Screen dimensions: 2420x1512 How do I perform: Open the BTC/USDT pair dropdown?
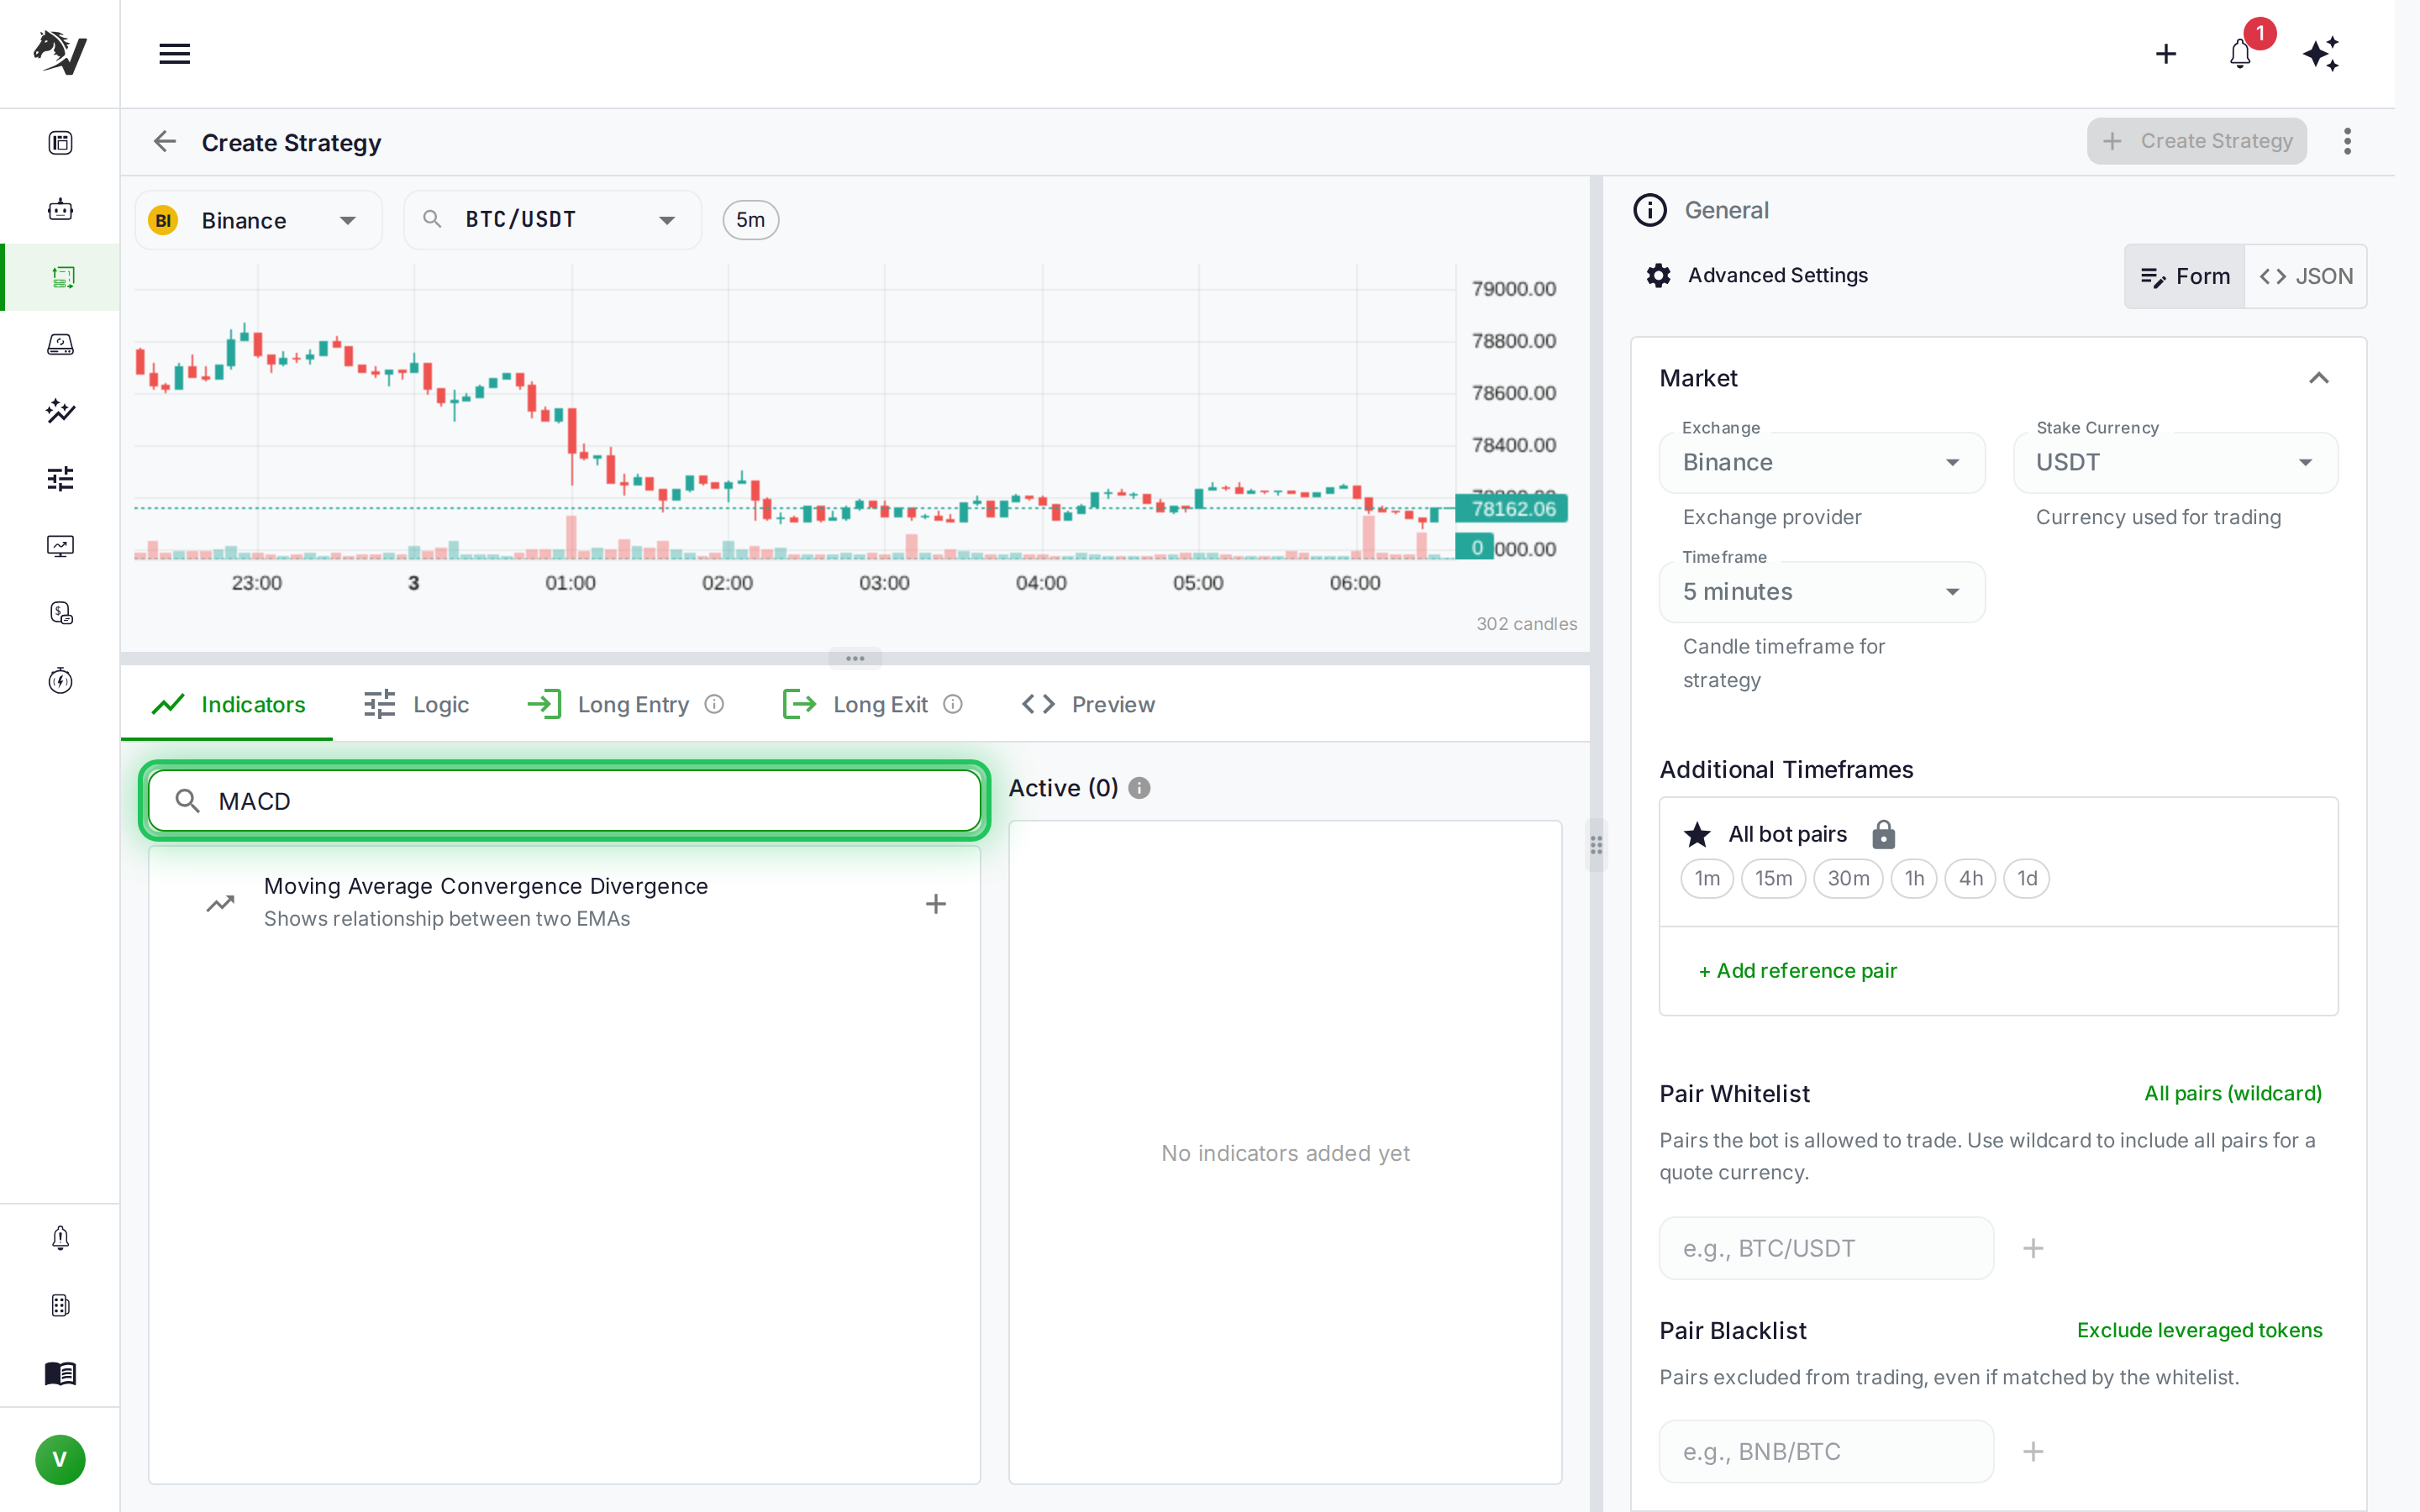coord(552,220)
